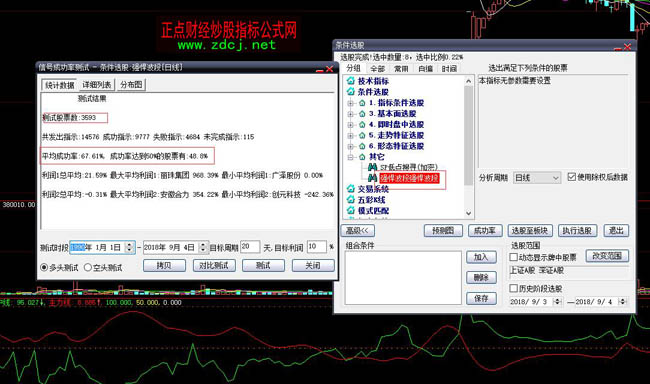Click binoculars icon beside the (加密) formula
Image resolution: width=650 pixels, height=384 pixels.
(x=372, y=167)
